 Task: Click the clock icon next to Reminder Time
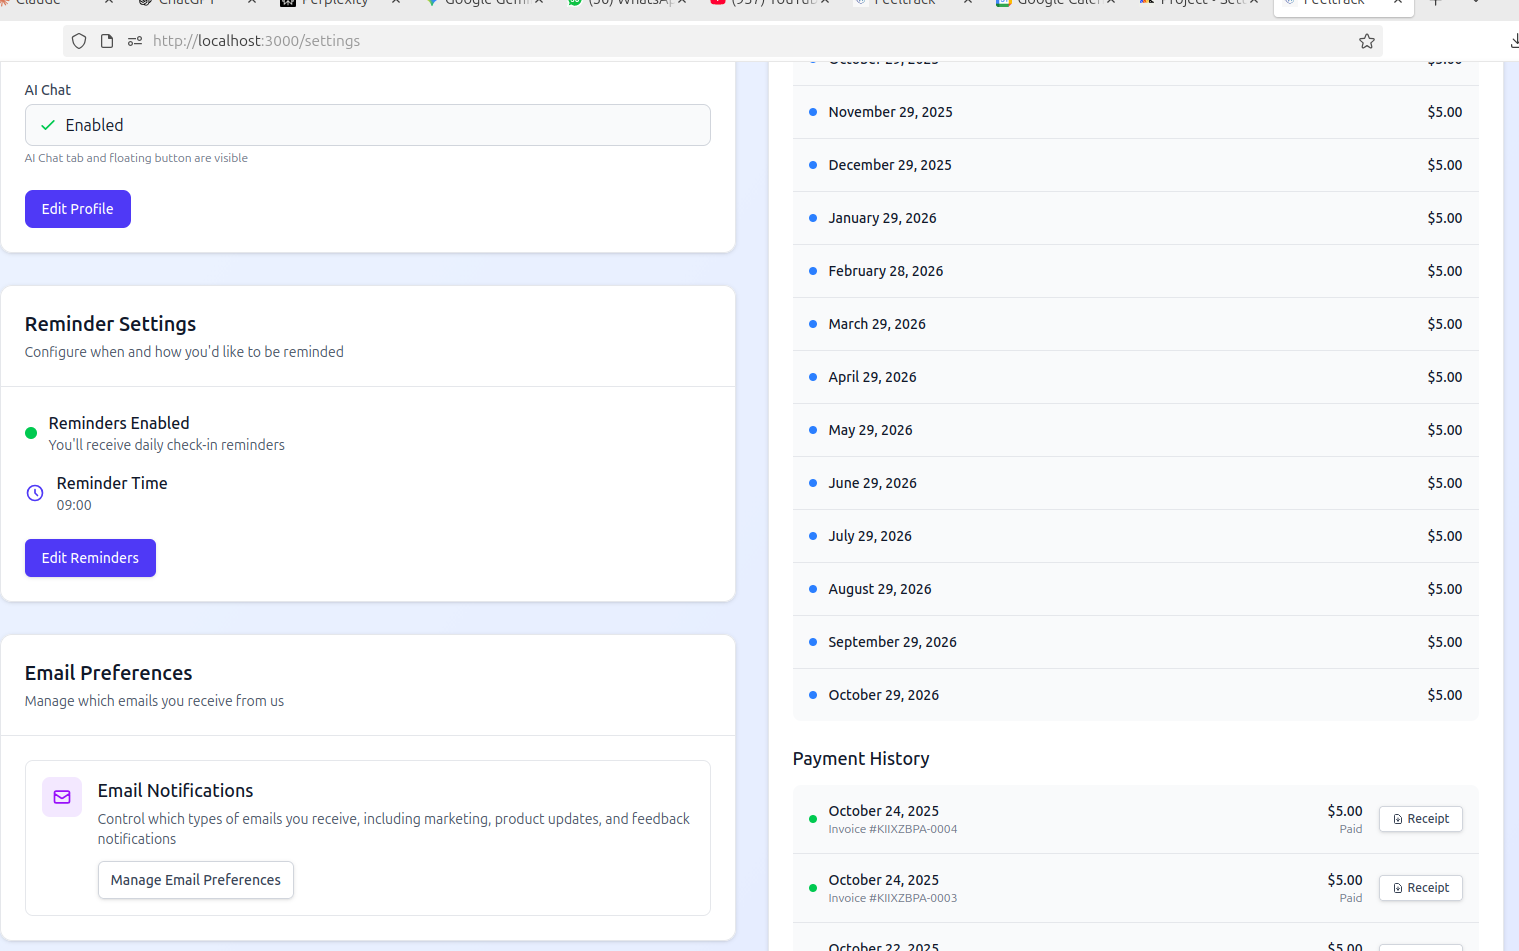pos(34,492)
